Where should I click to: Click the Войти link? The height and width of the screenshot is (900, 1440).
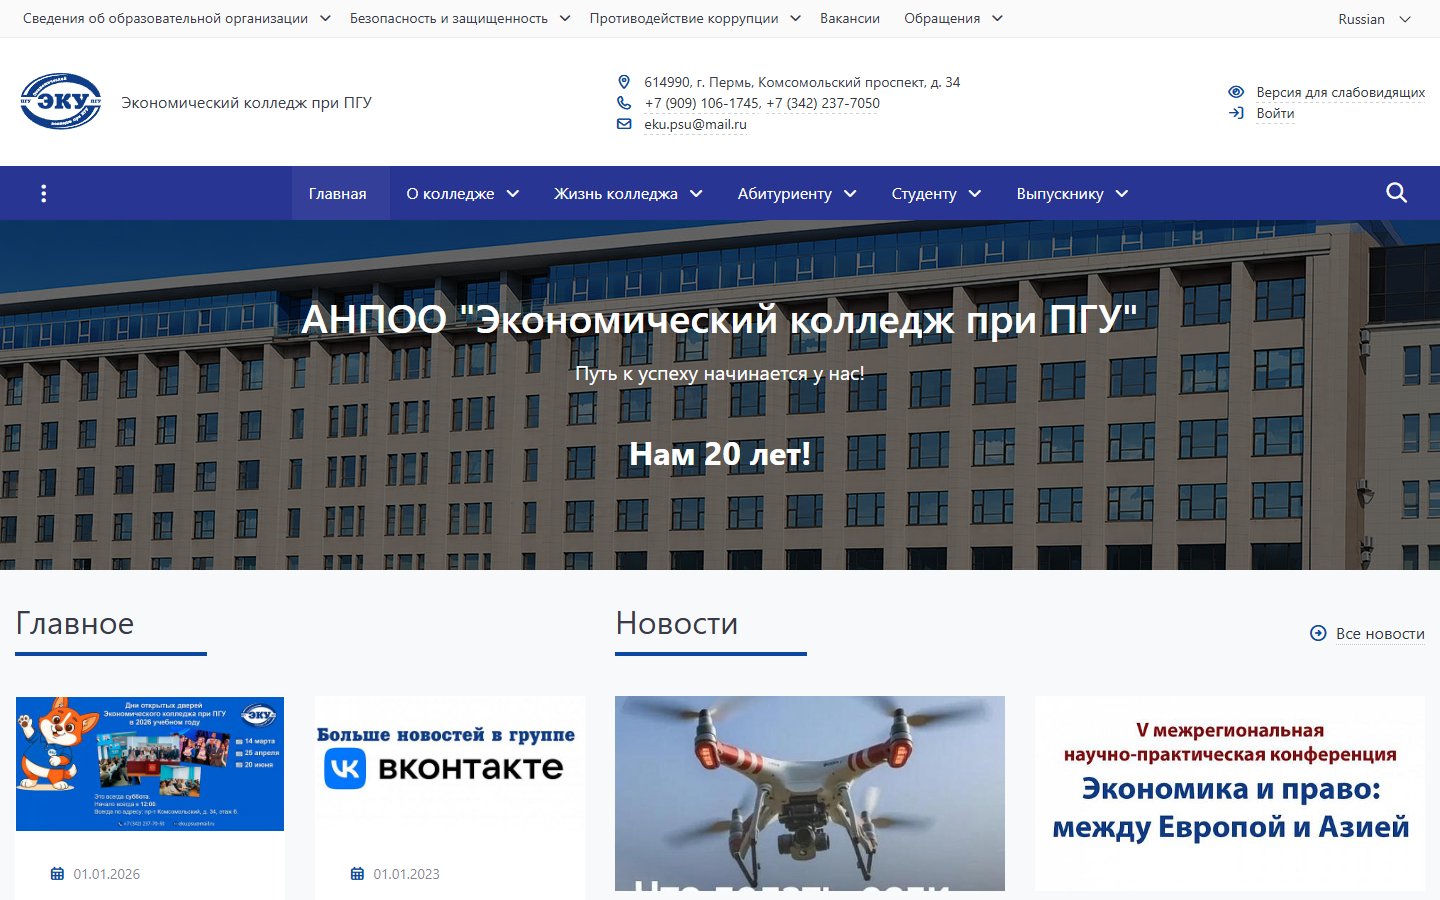tap(1275, 113)
